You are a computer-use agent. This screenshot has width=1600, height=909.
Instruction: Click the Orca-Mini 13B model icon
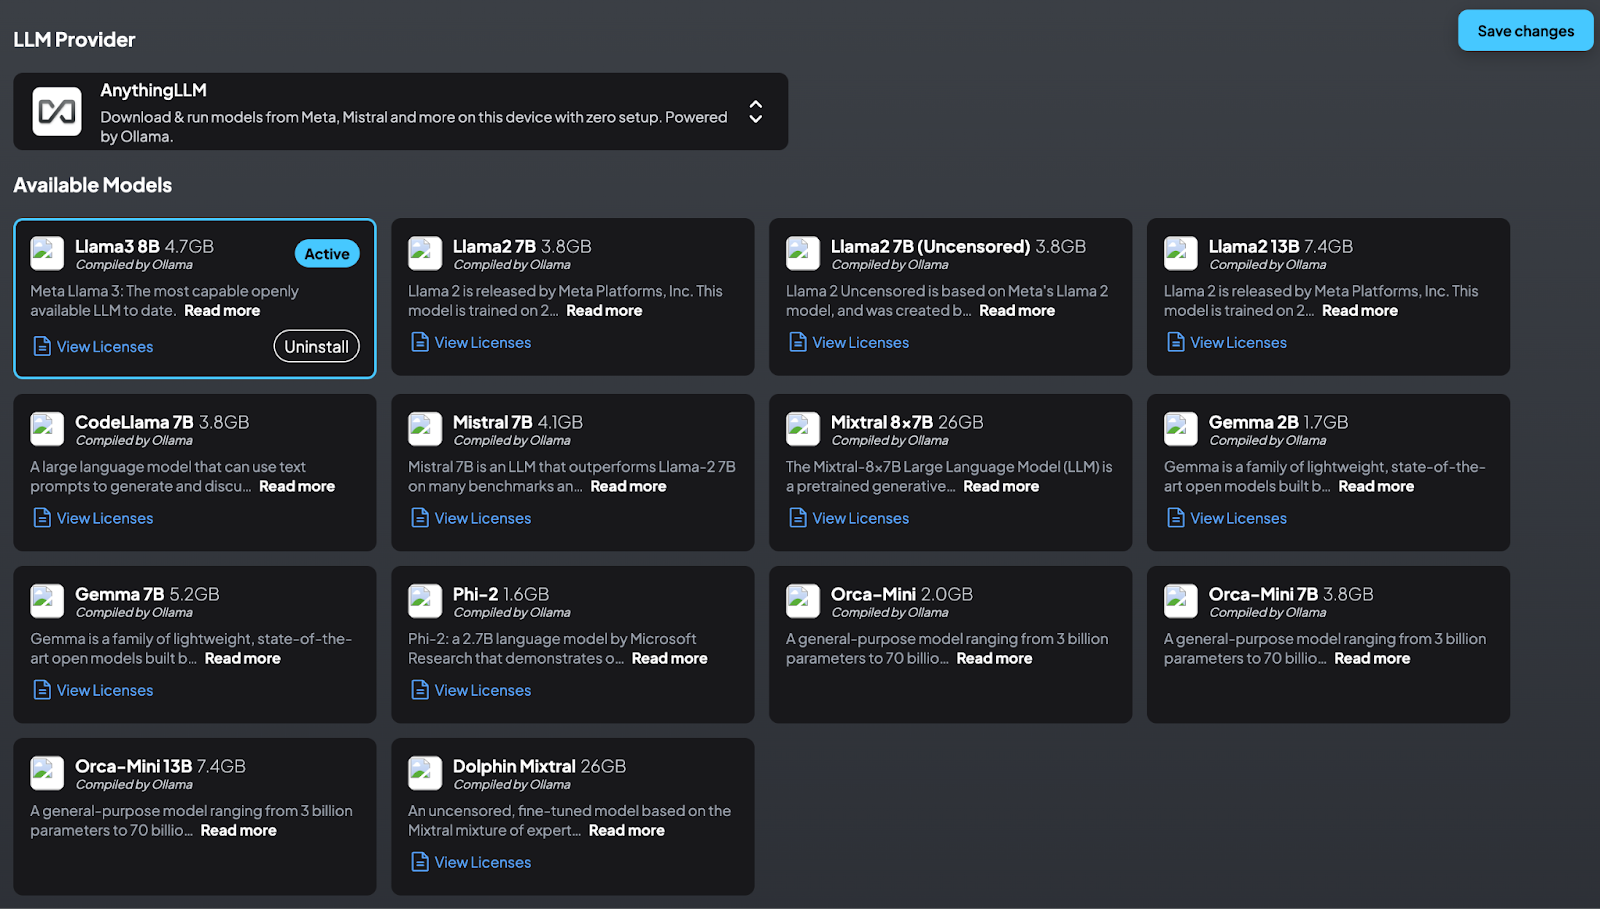47,773
